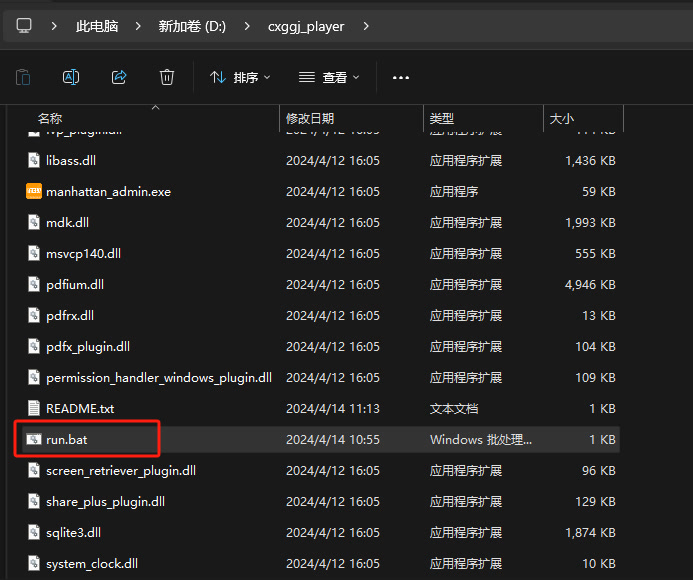Select the file name libass.dll
The height and width of the screenshot is (580, 693).
[x=71, y=160]
